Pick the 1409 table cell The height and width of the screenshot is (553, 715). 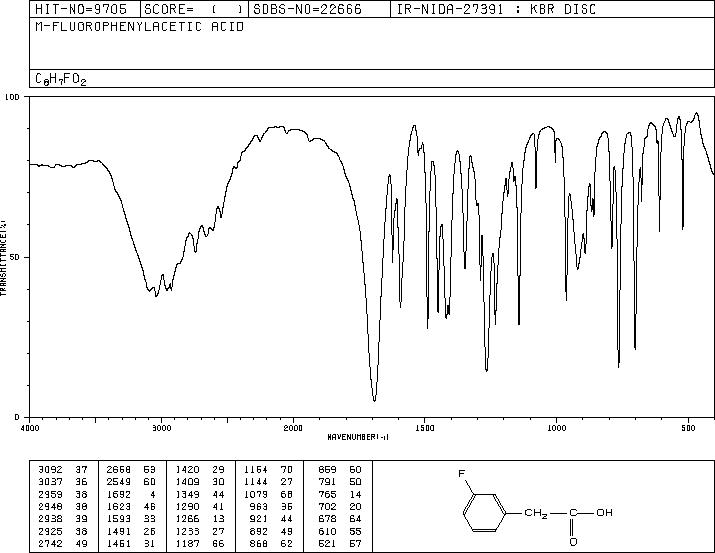[187, 482]
